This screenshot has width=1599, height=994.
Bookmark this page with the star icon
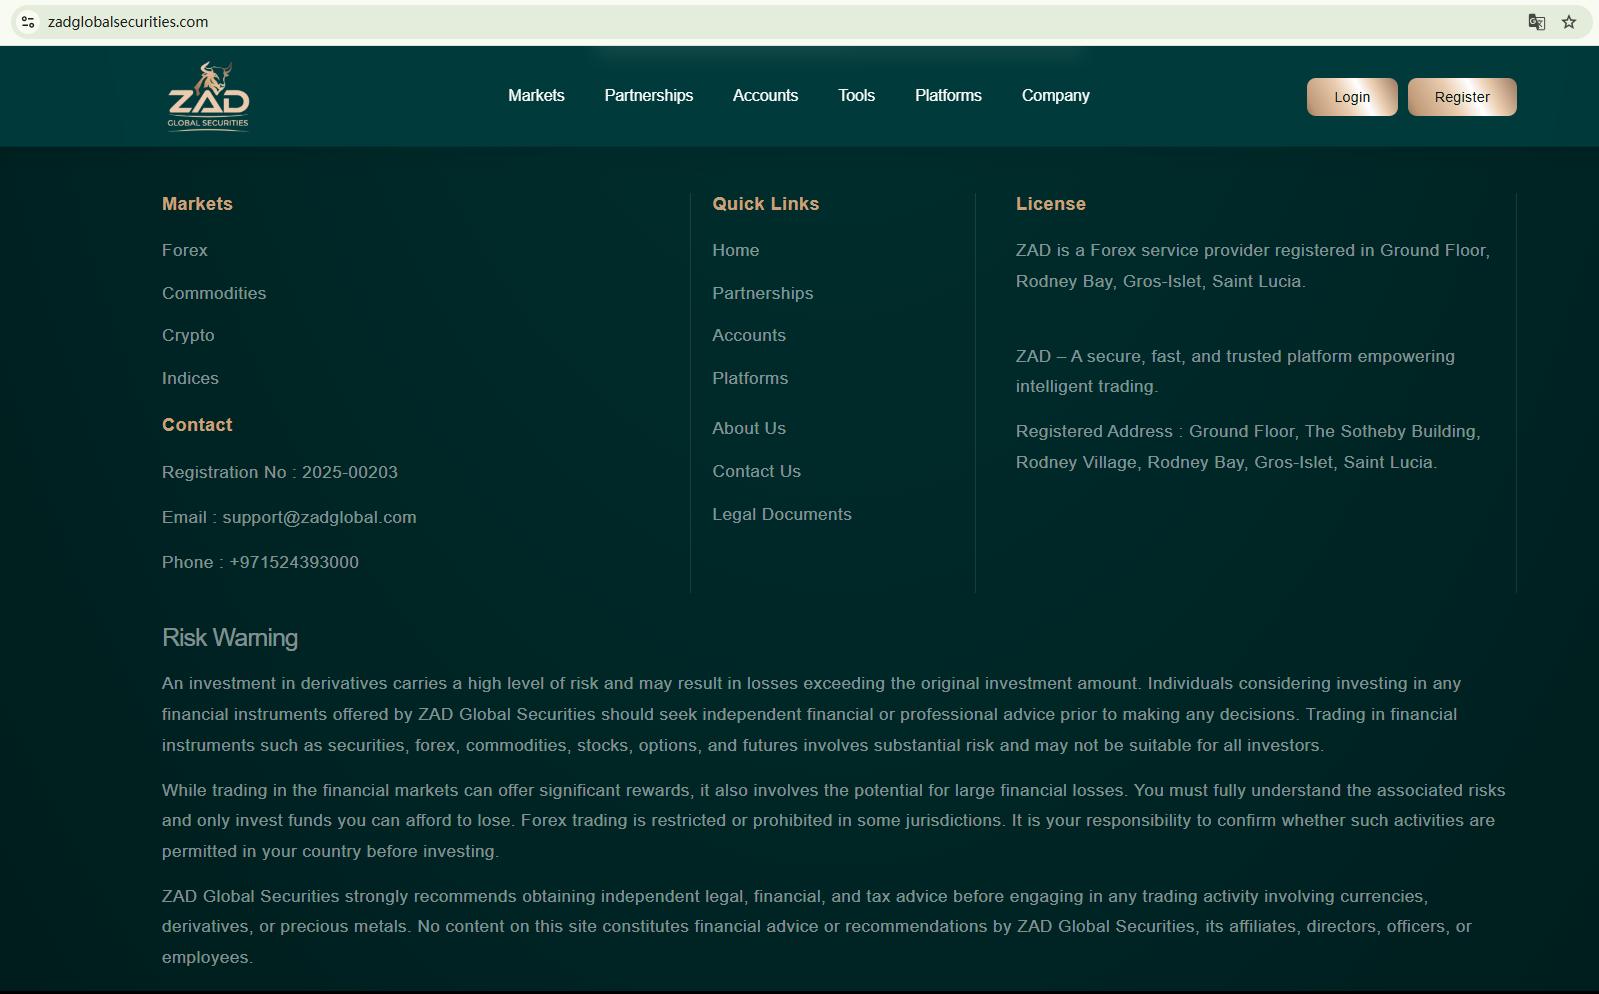1569,22
